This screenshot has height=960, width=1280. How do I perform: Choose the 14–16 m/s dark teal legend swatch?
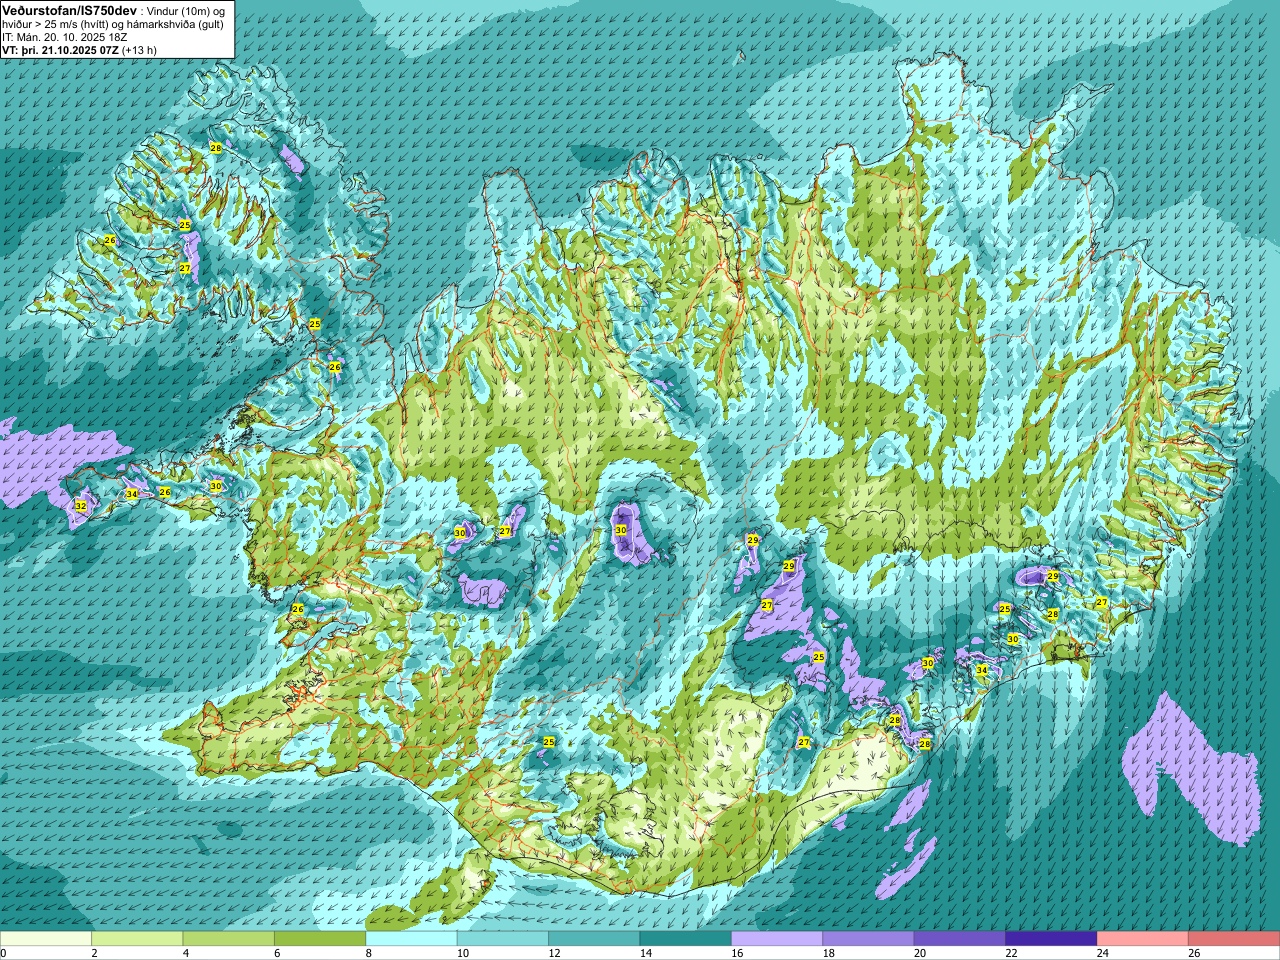[x=686, y=939]
